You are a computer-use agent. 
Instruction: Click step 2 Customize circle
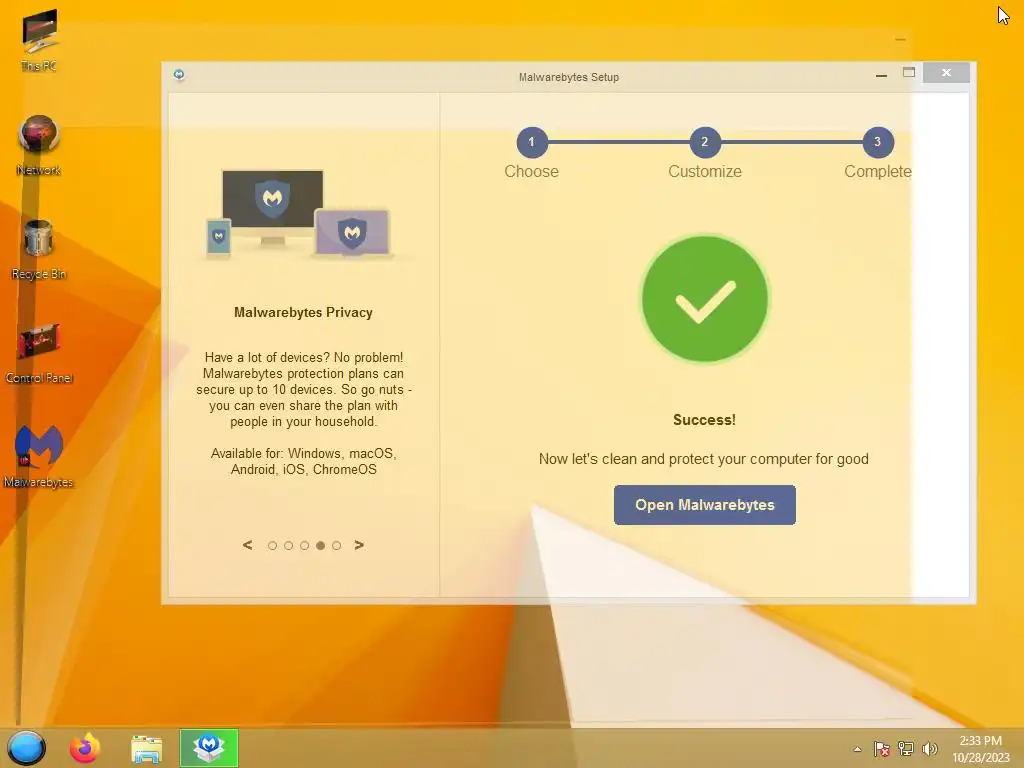pos(705,142)
